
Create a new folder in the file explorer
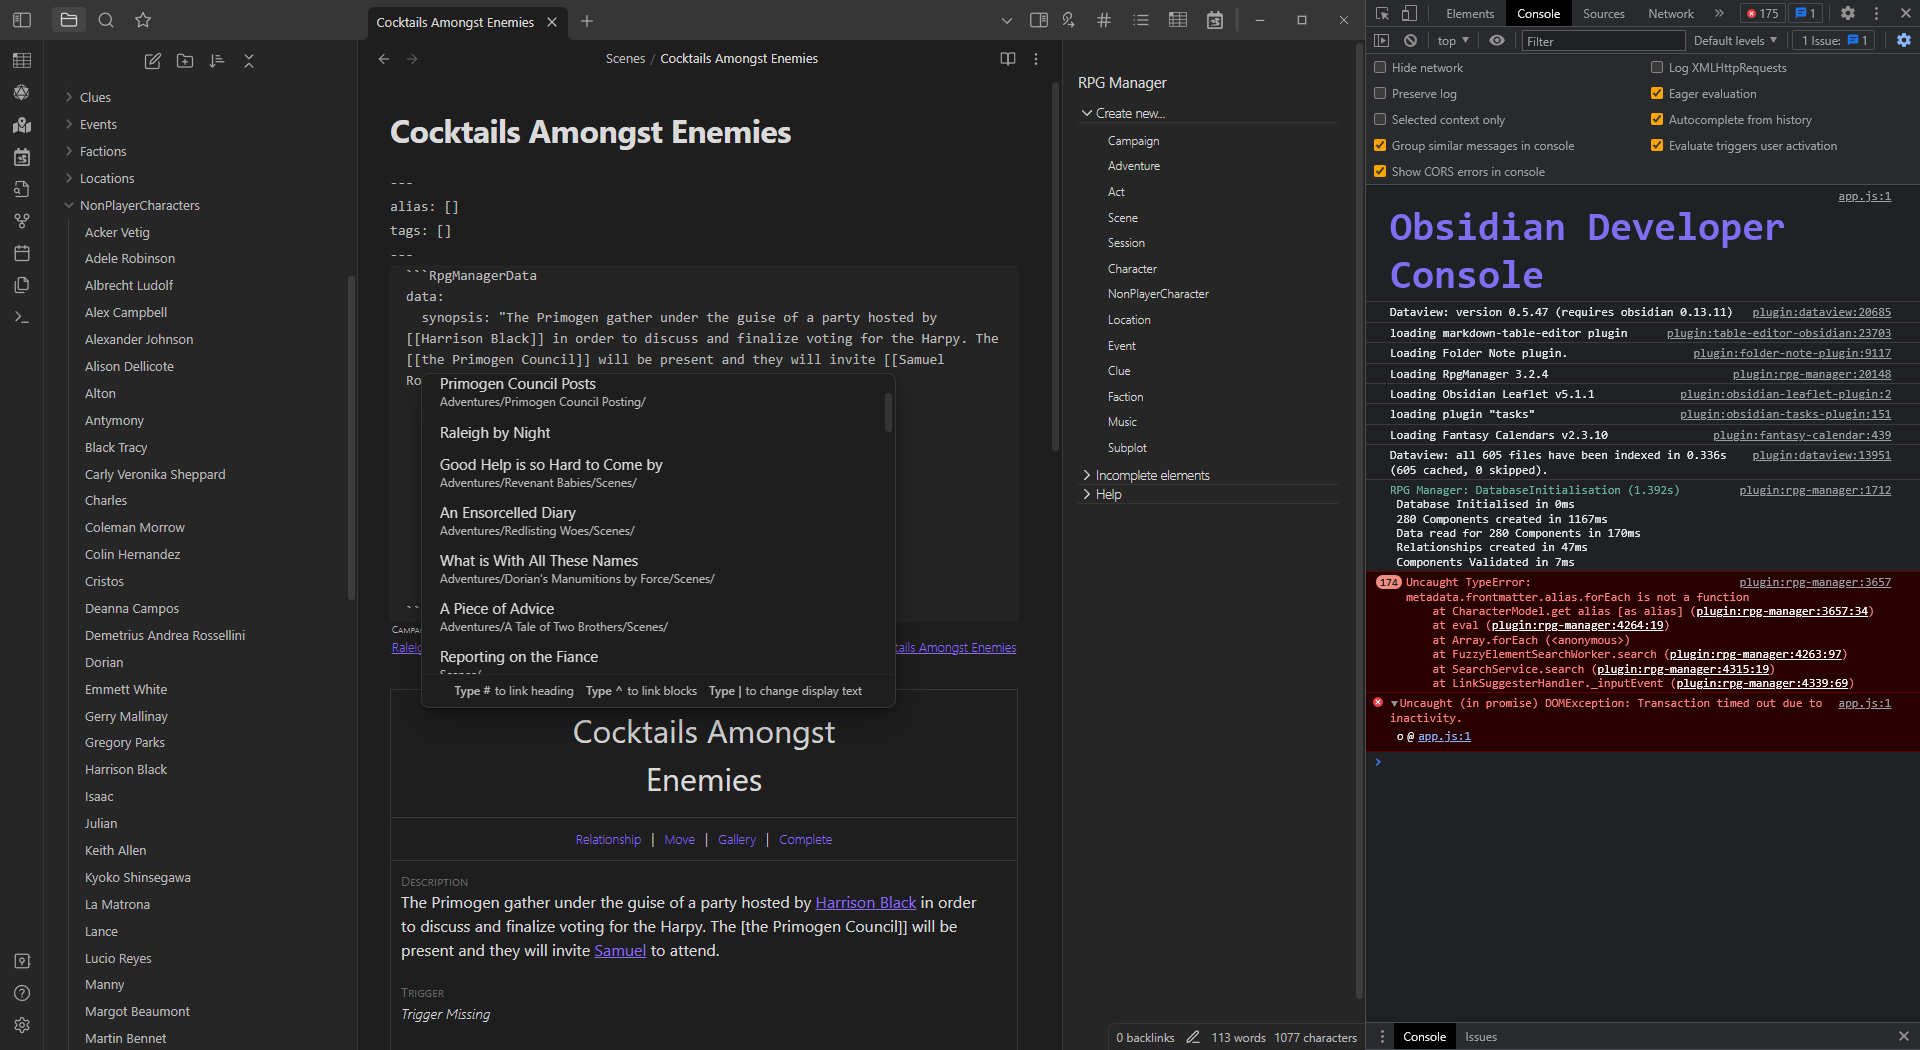184,61
